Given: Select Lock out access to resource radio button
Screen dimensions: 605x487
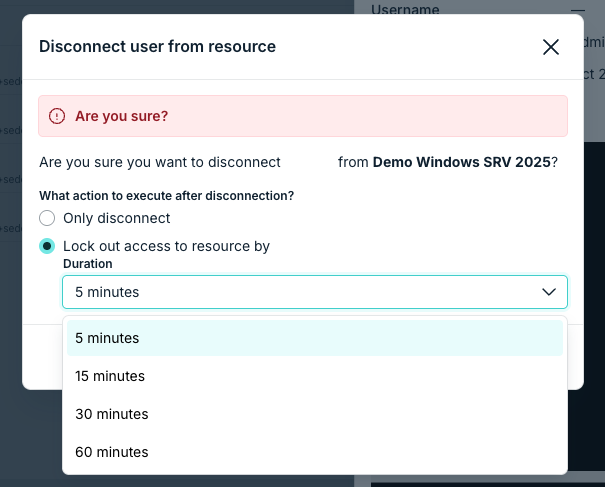Looking at the screenshot, I should (47, 246).
